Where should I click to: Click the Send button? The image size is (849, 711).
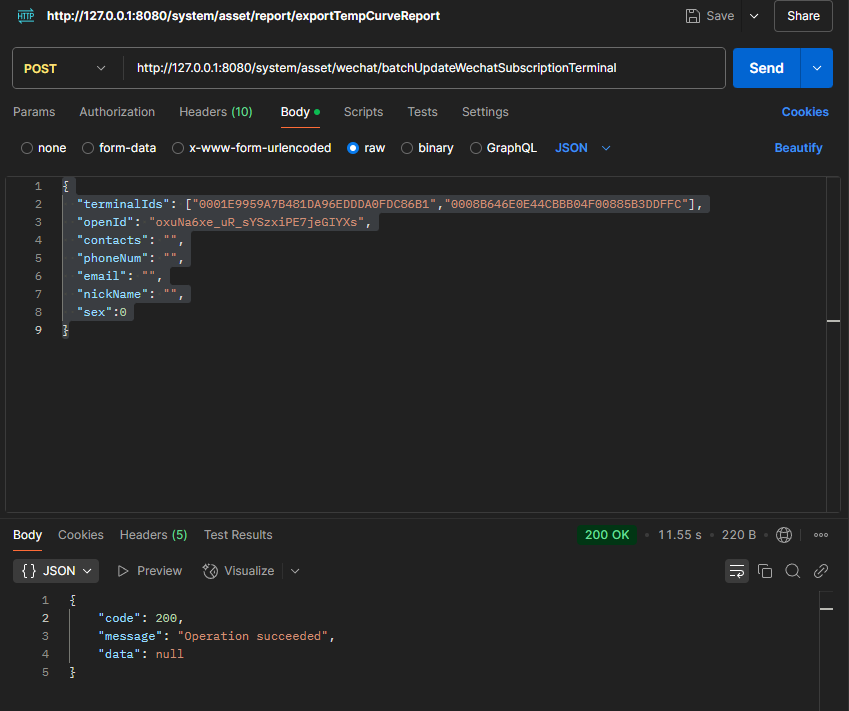tap(766, 68)
